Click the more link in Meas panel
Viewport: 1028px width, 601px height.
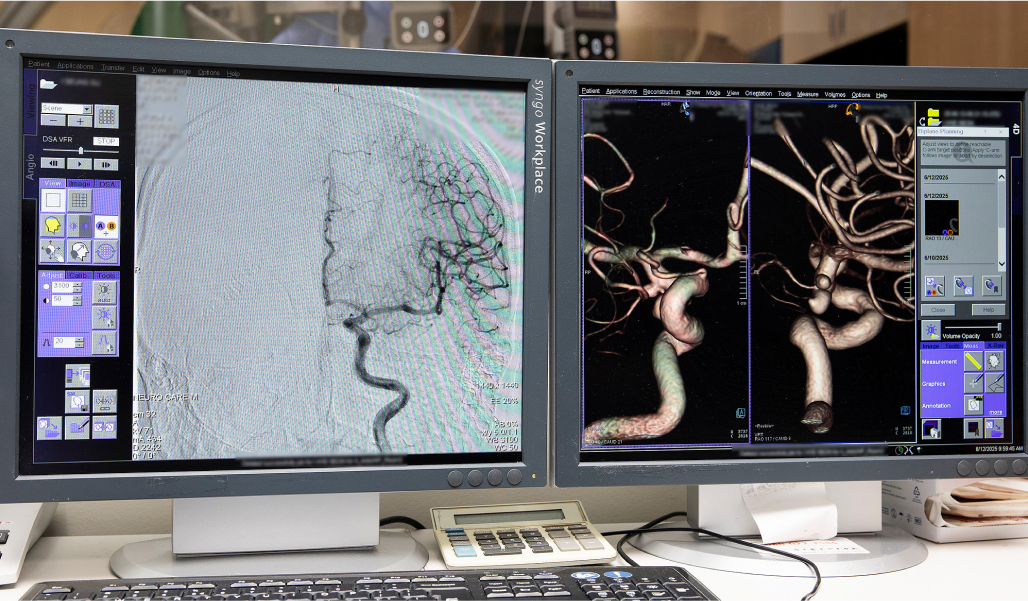tap(995, 412)
